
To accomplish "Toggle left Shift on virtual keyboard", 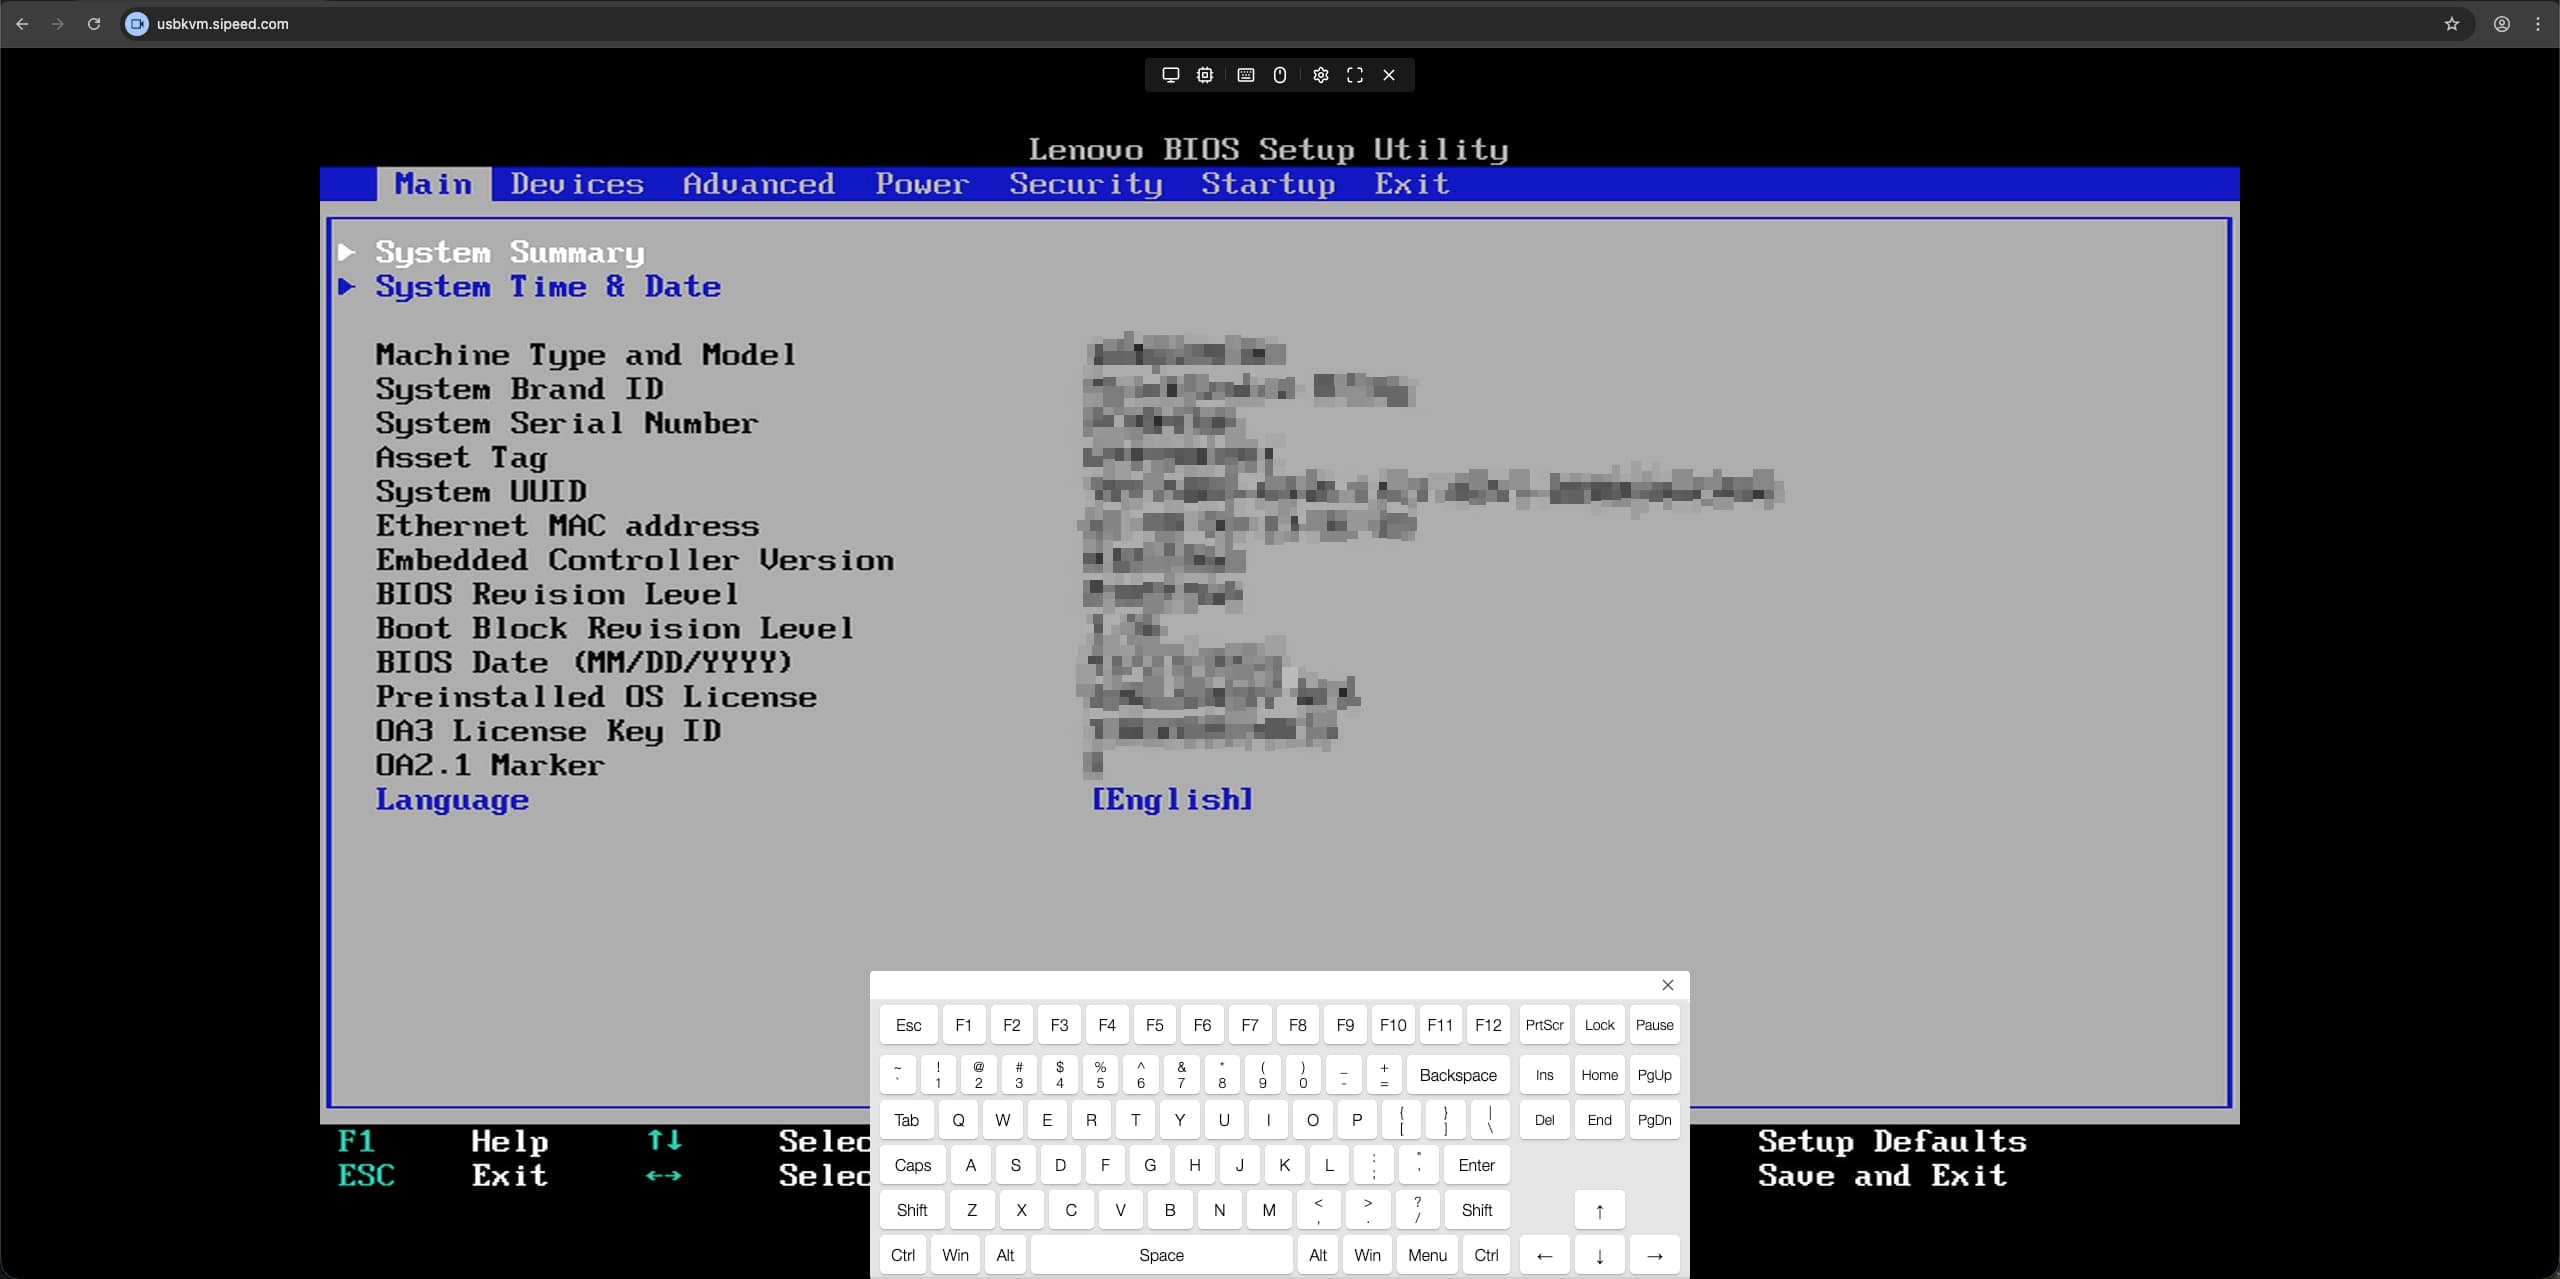I will tap(911, 1210).
